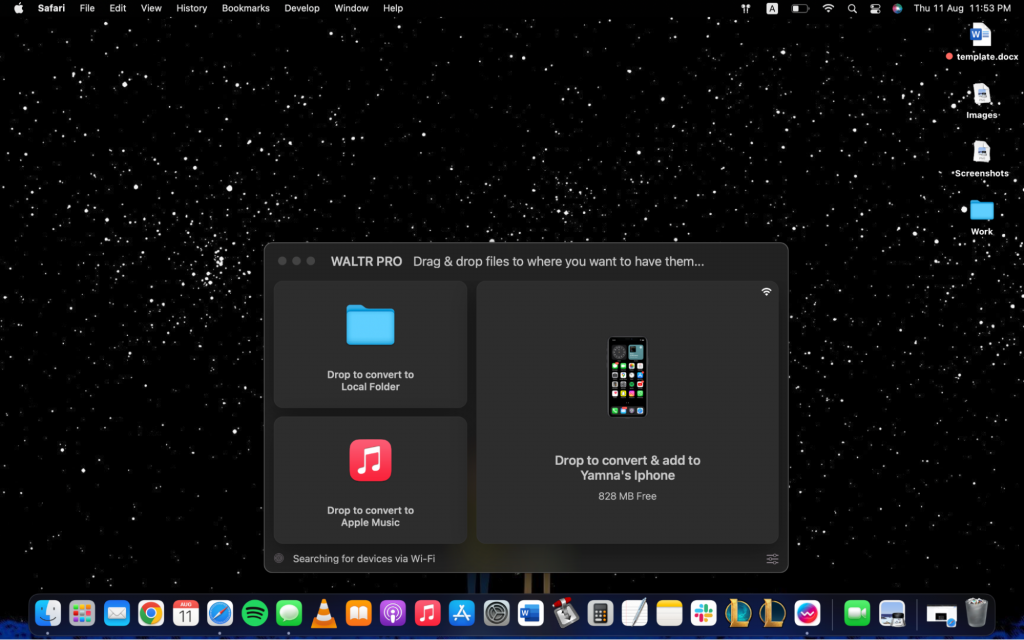The width and height of the screenshot is (1024, 640).
Task: Open the View menu
Action: click(151, 8)
